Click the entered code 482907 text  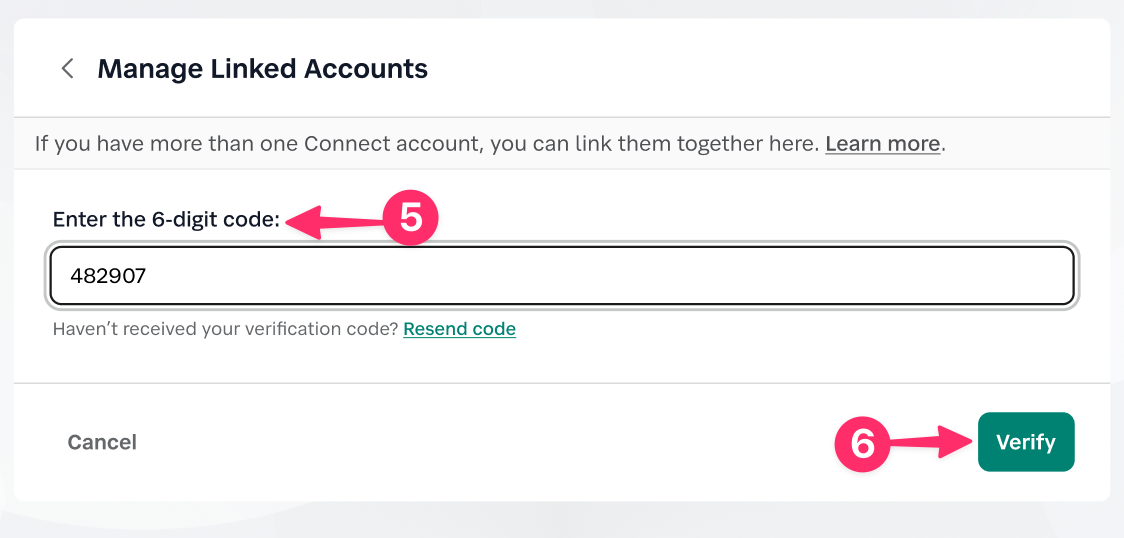108,276
